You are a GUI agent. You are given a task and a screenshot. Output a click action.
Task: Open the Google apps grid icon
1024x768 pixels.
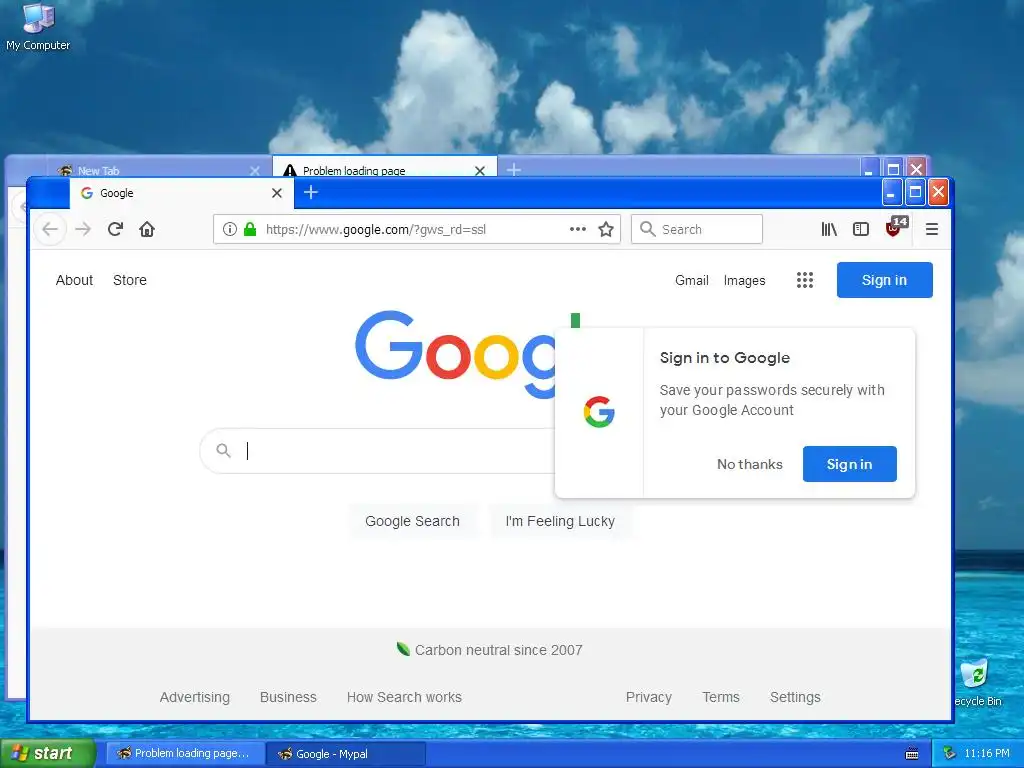pos(805,280)
